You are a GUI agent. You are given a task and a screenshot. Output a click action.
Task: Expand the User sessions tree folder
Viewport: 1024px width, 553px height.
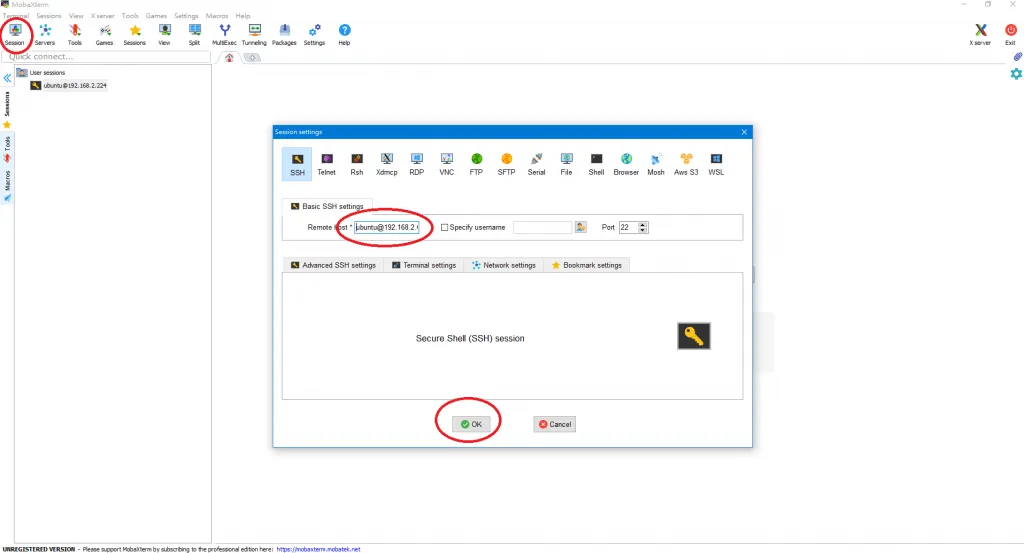[x=22, y=73]
